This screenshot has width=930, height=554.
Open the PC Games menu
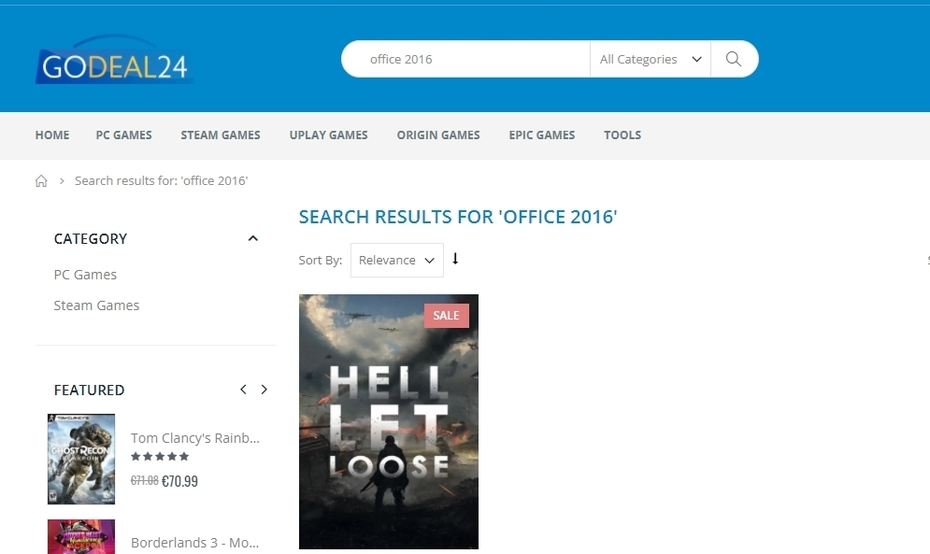124,135
